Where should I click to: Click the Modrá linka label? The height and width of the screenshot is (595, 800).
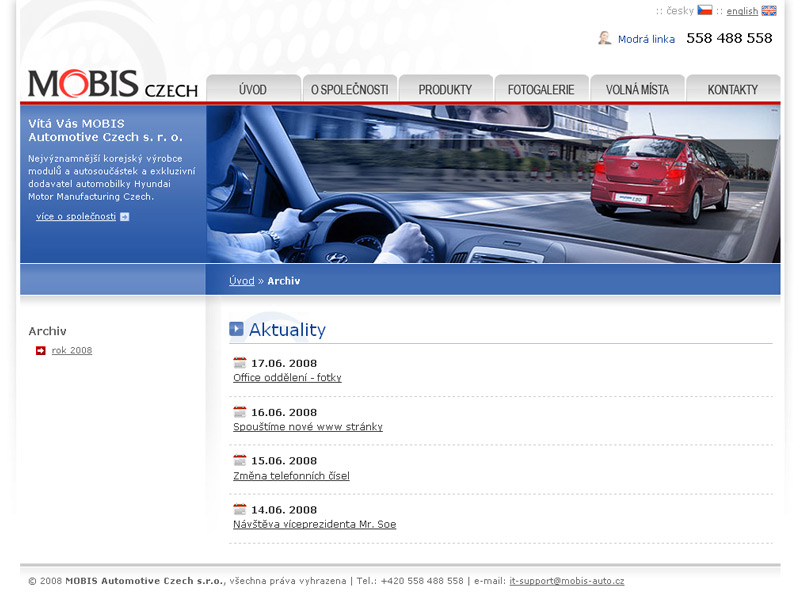pyautogui.click(x=646, y=39)
